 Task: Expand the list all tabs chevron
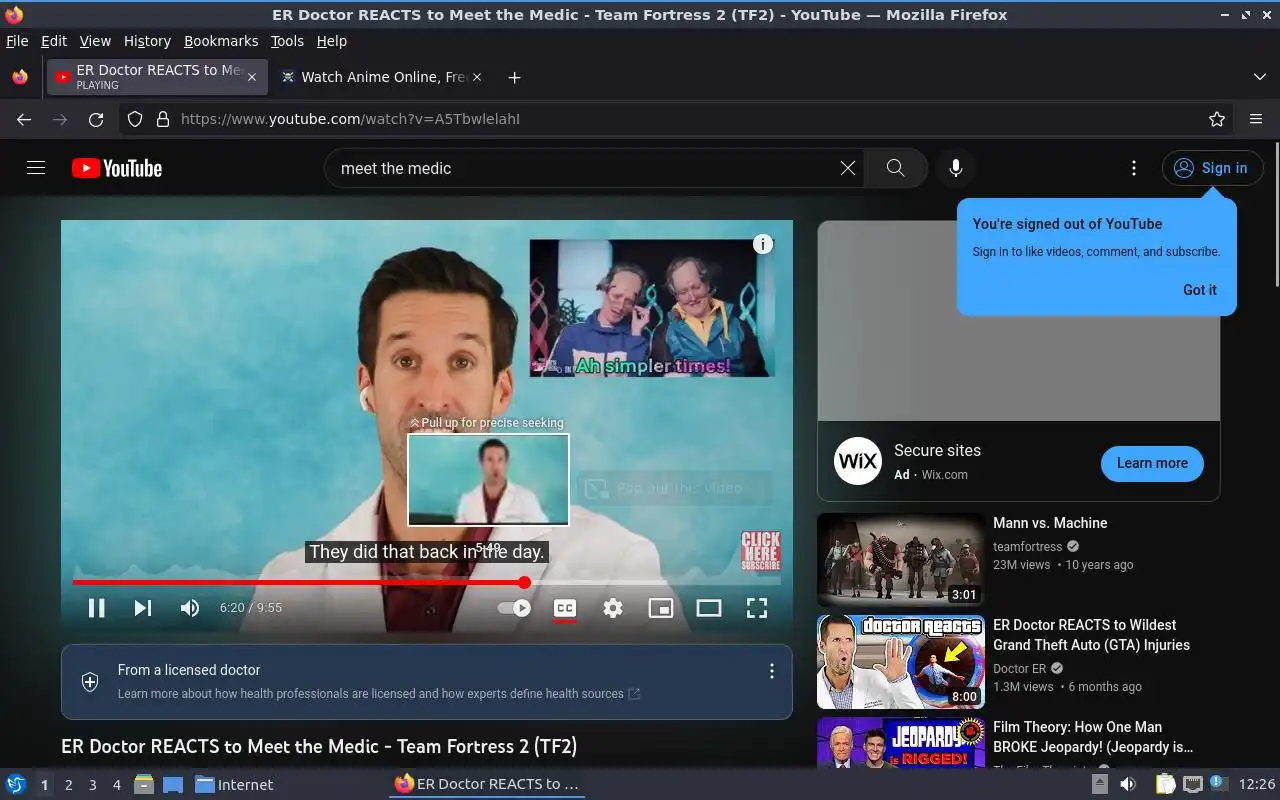pos(1260,77)
